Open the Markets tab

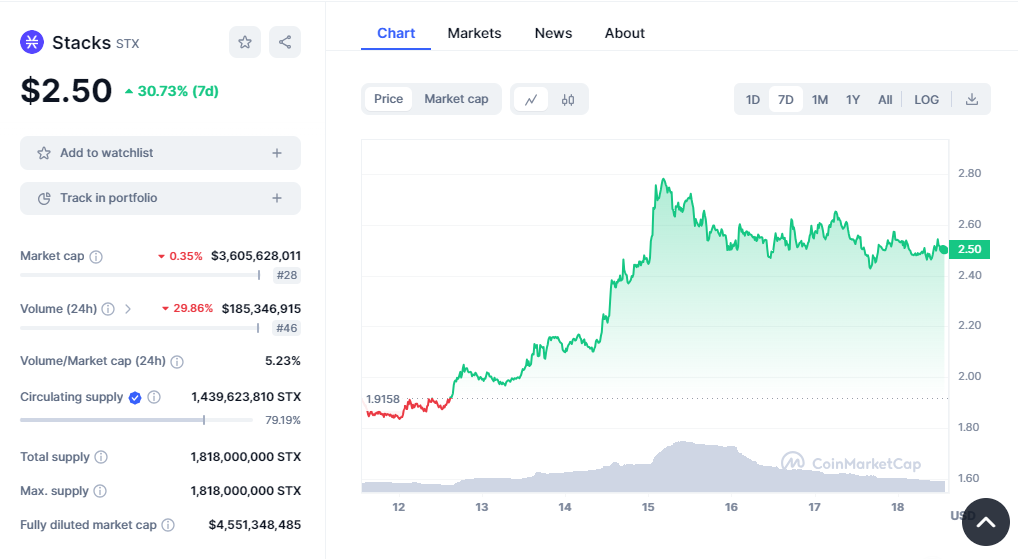point(475,33)
